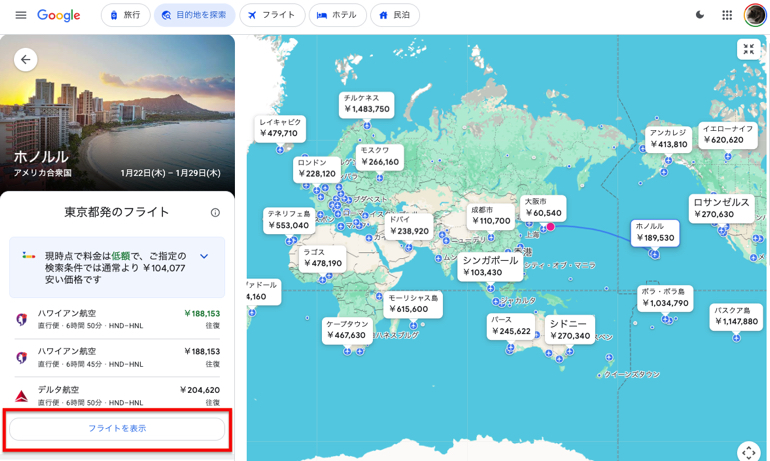Image resolution: width=770 pixels, height=461 pixels.
Task: Switch to the ホテル tab
Action: (x=337, y=15)
